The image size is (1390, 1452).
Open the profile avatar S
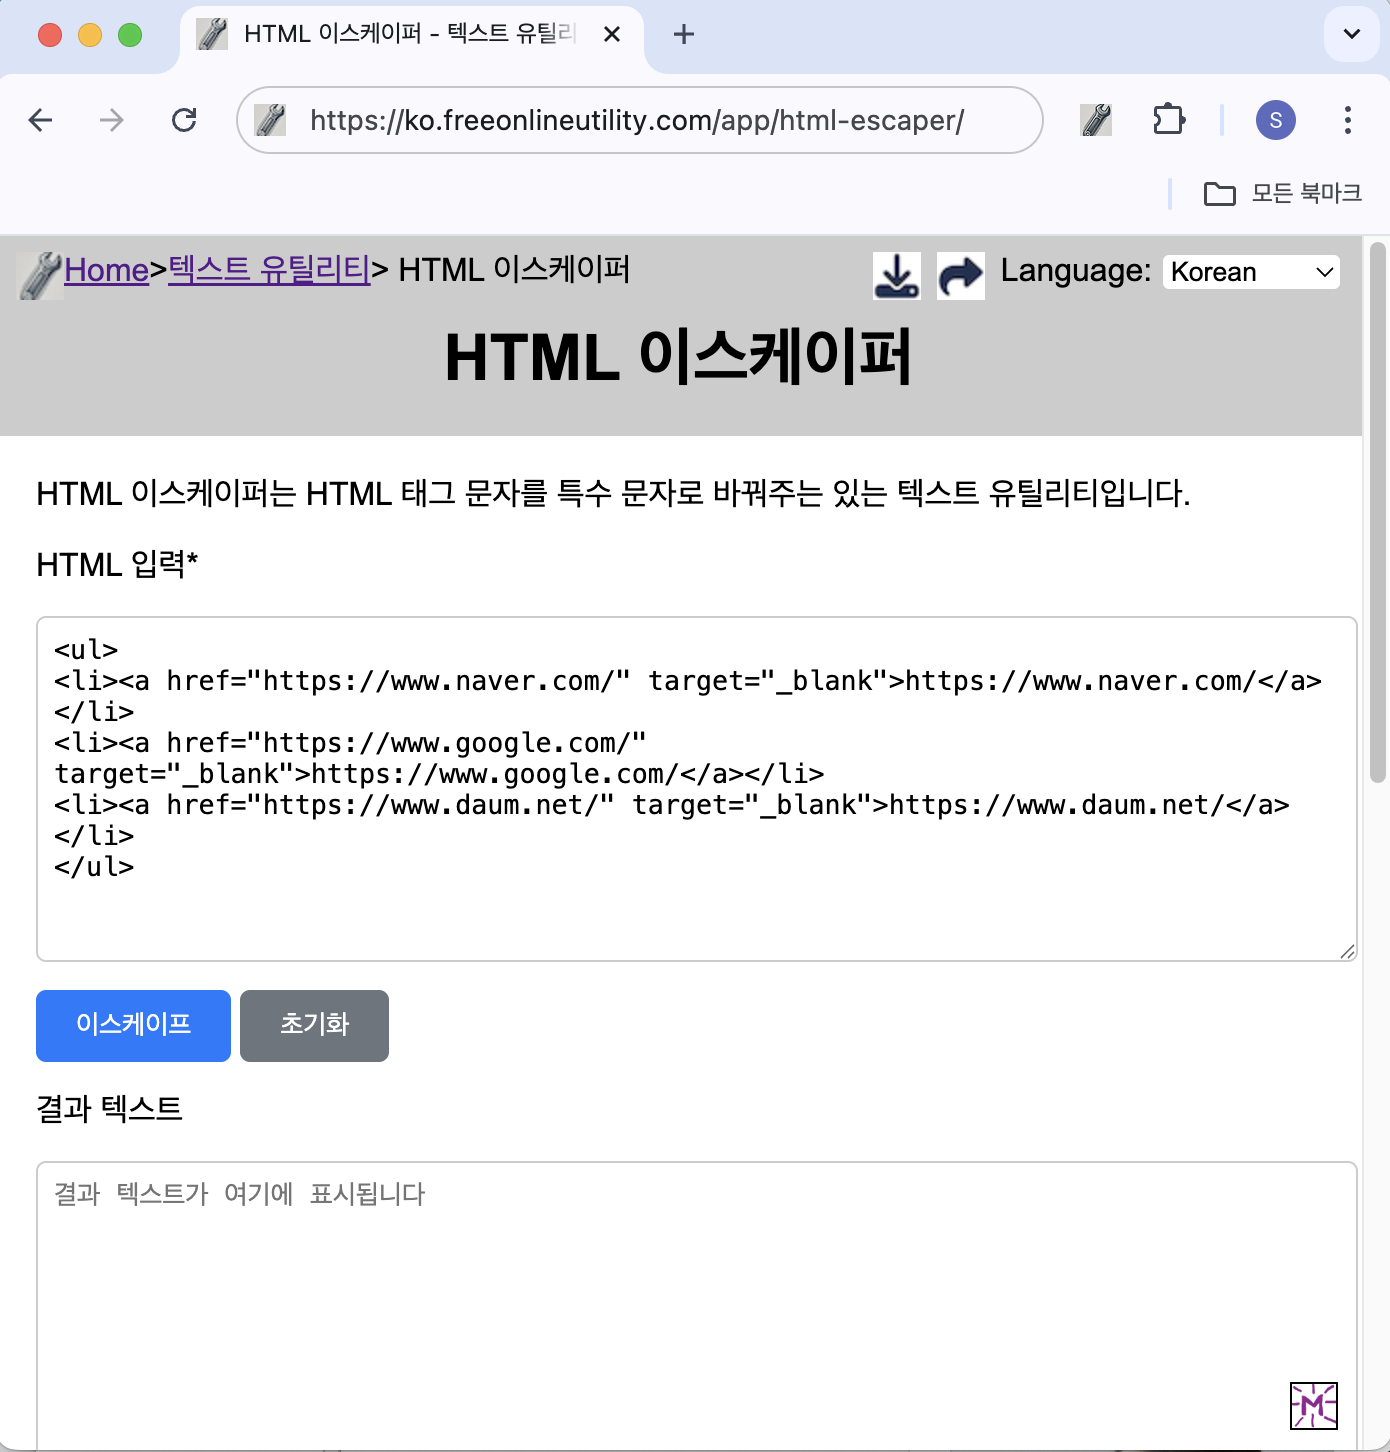click(x=1276, y=120)
